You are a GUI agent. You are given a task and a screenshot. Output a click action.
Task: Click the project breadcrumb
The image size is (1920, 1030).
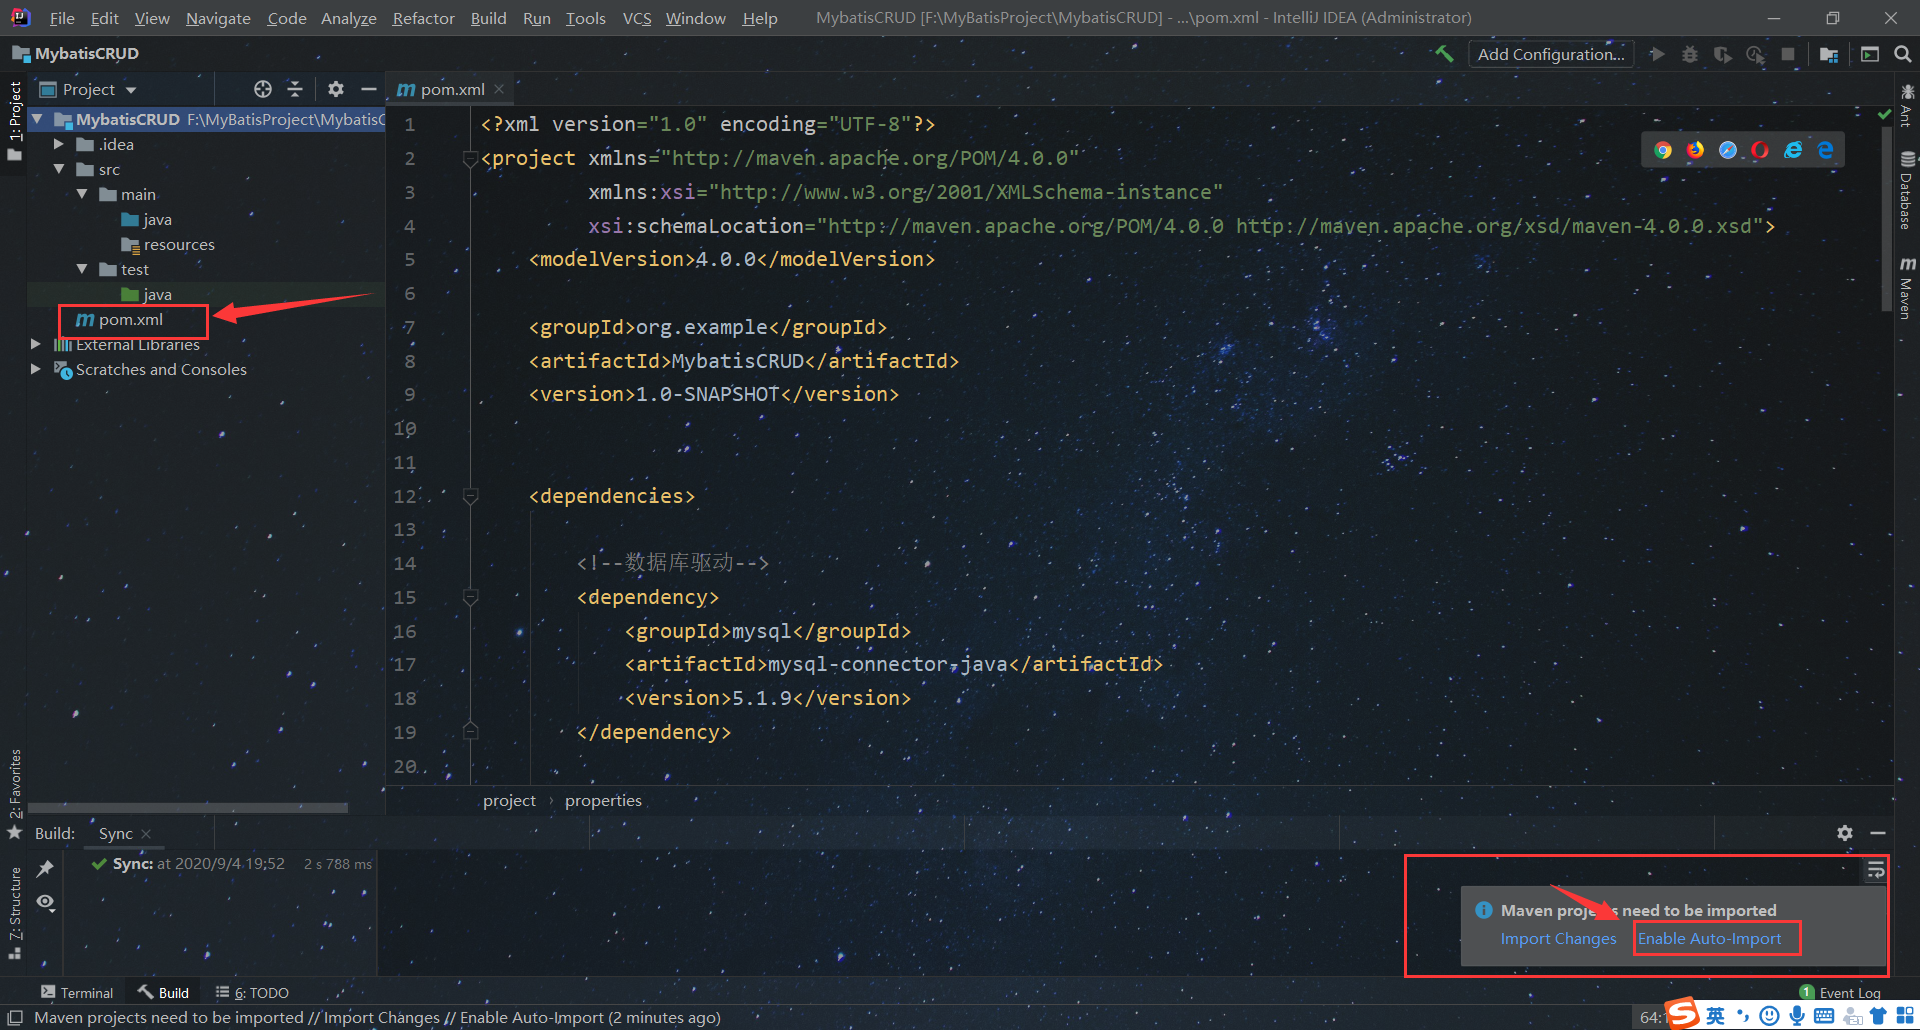pyautogui.click(x=509, y=801)
